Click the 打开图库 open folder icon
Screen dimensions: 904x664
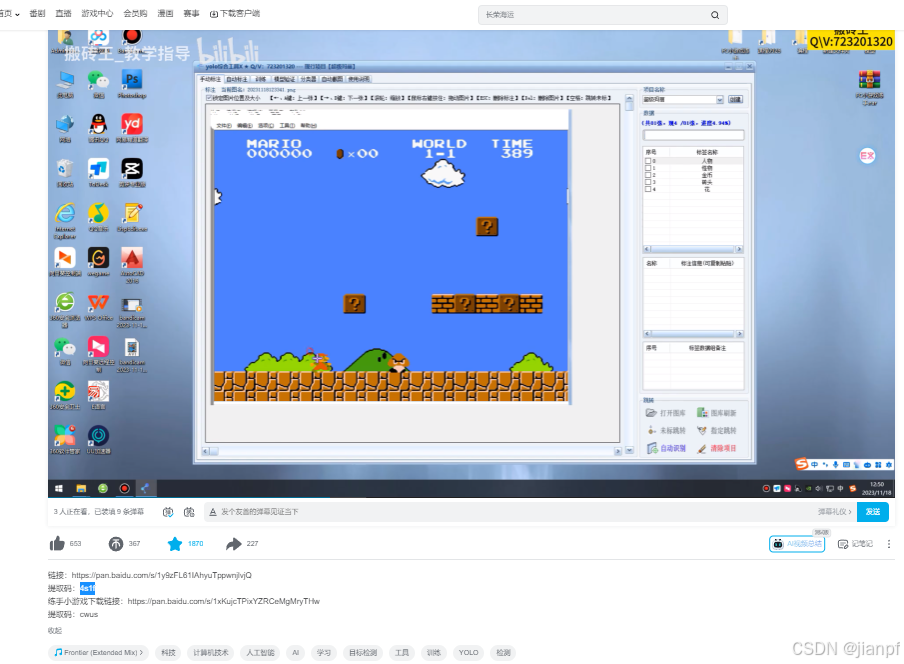tap(651, 413)
